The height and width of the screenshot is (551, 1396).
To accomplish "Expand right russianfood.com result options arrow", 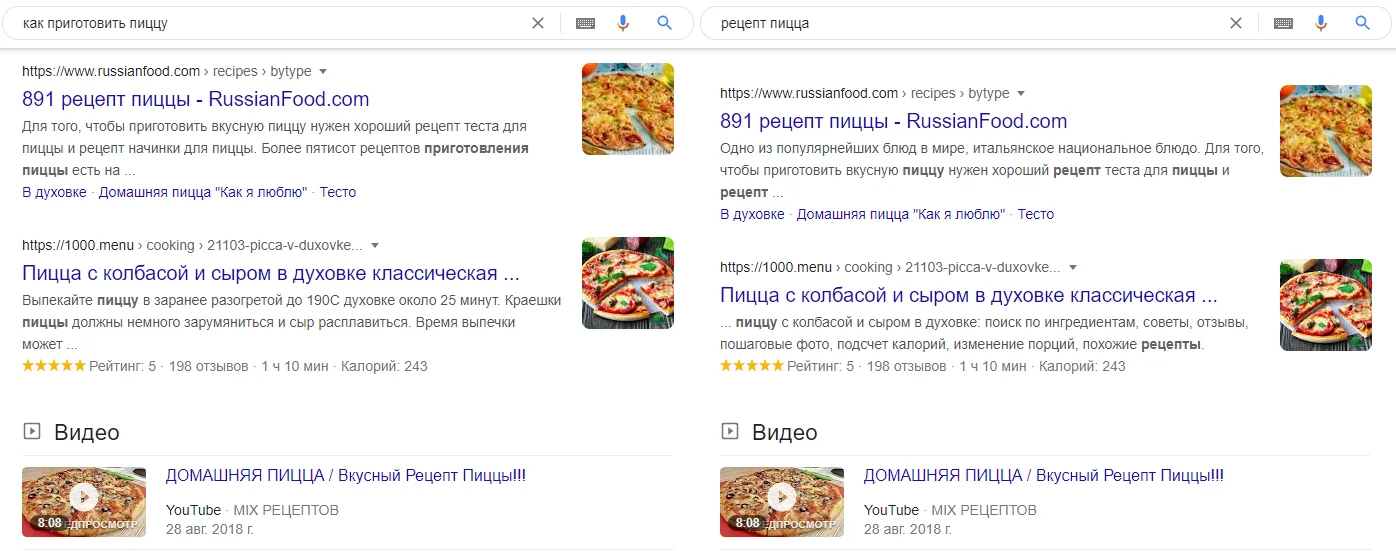I will click(x=1021, y=94).
